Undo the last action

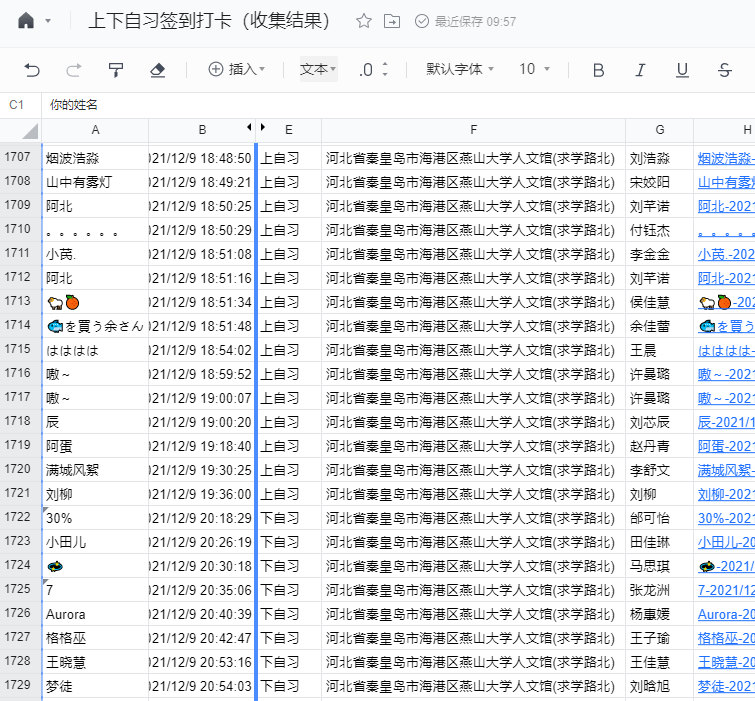point(32,69)
